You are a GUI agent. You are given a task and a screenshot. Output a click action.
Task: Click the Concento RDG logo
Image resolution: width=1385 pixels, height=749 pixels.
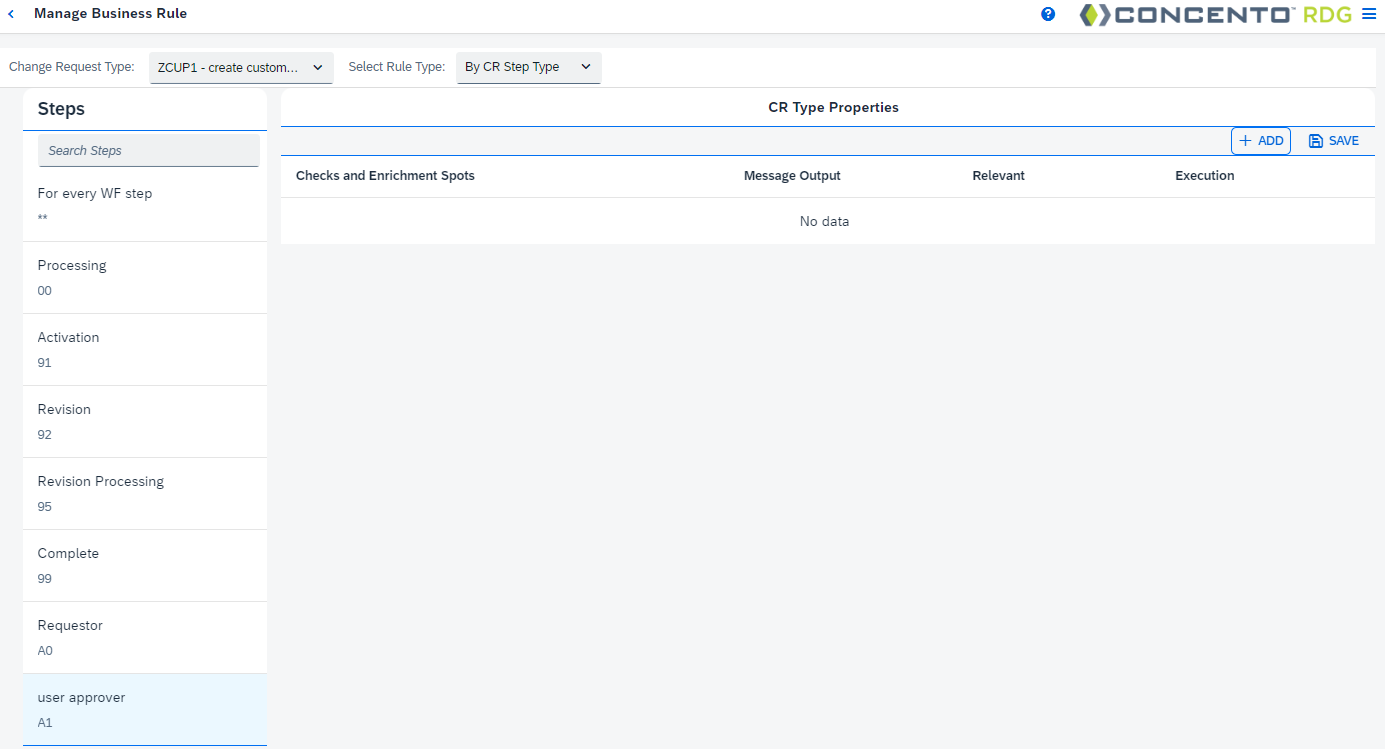[1210, 15]
